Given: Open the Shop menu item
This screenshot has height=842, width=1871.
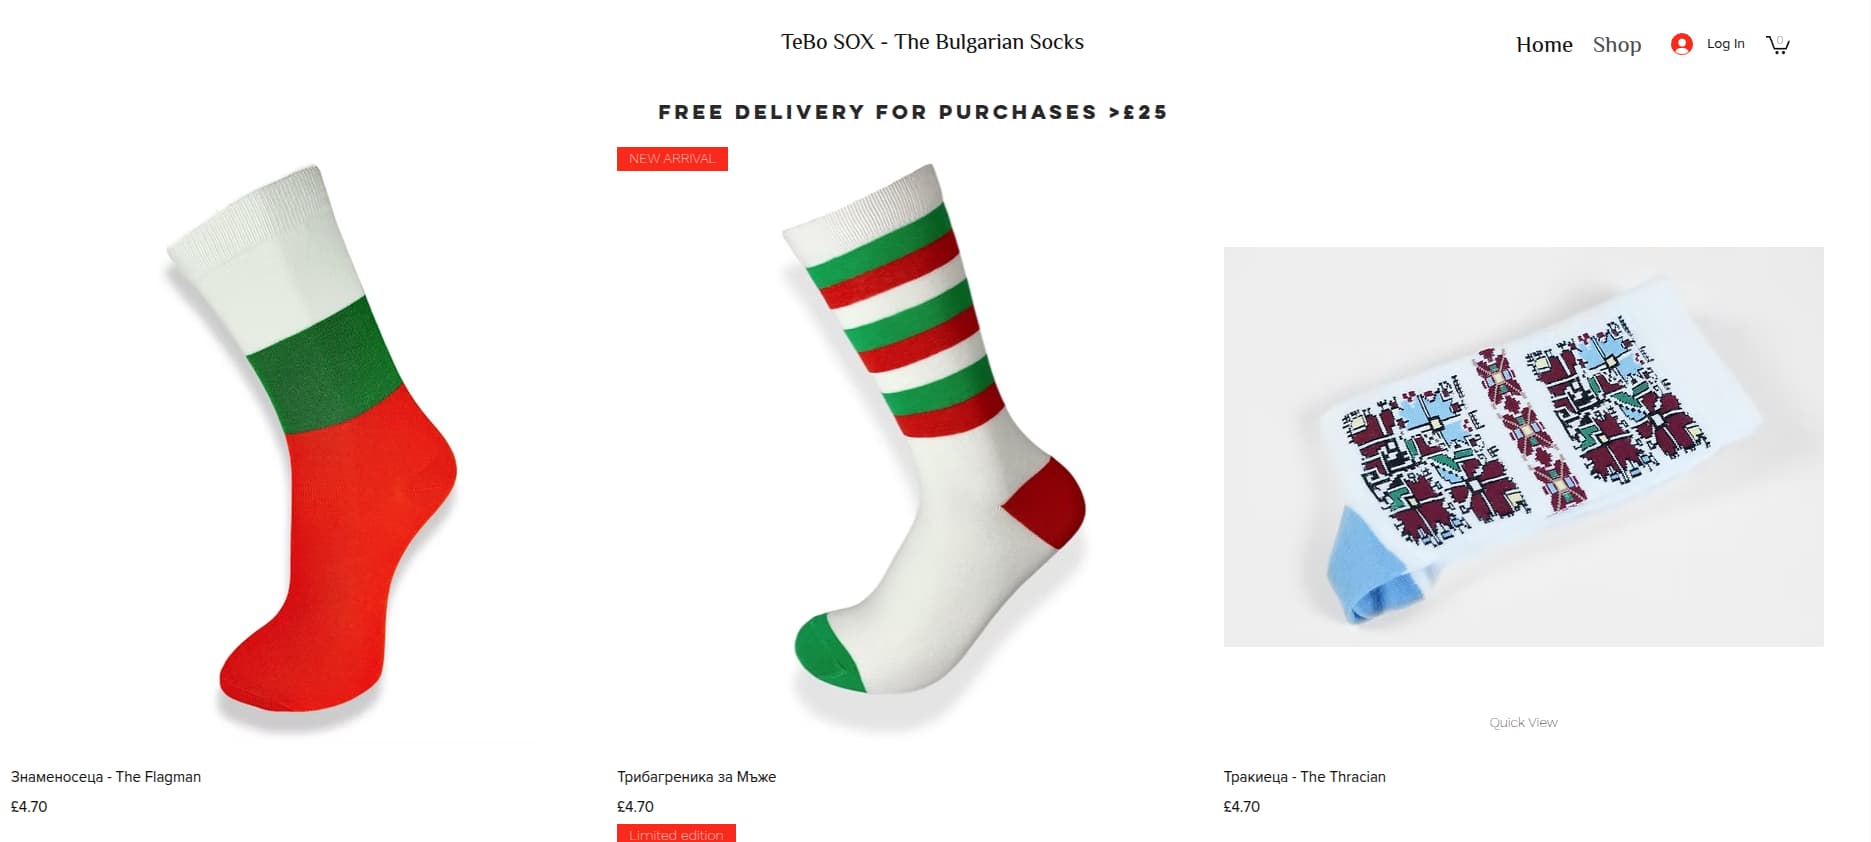Looking at the screenshot, I should [x=1617, y=44].
